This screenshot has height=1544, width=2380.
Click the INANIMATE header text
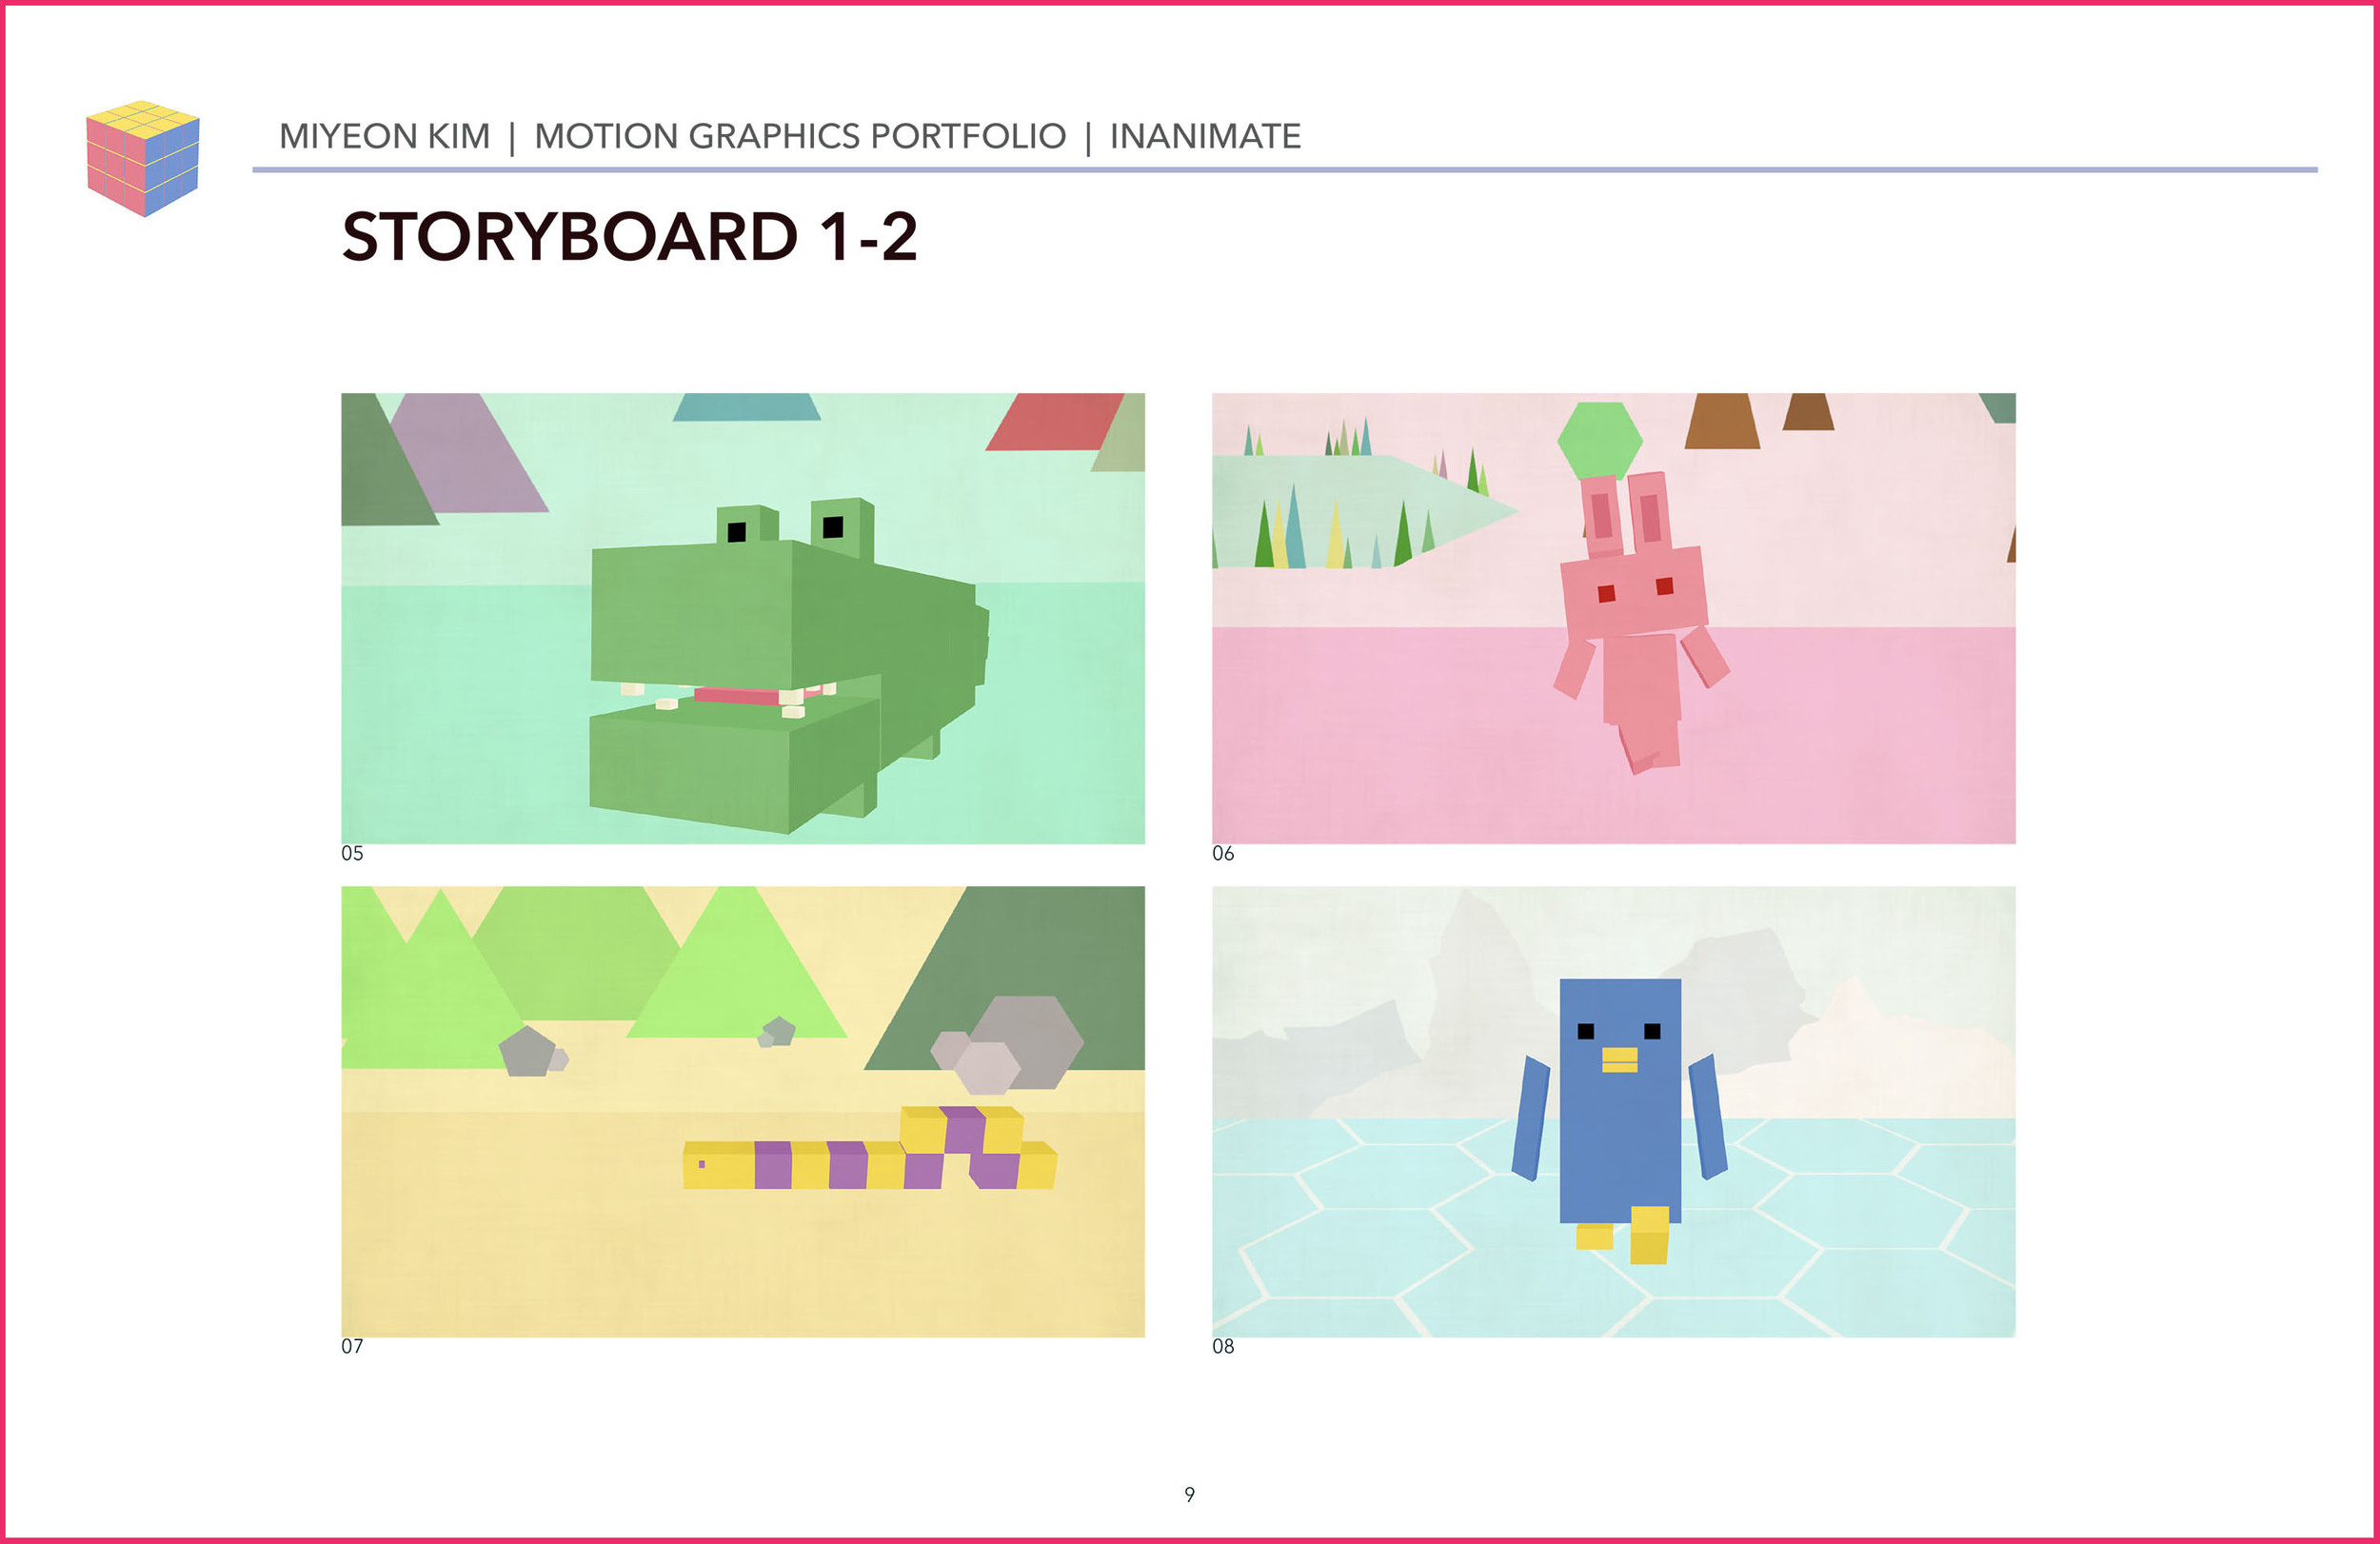click(x=1205, y=136)
